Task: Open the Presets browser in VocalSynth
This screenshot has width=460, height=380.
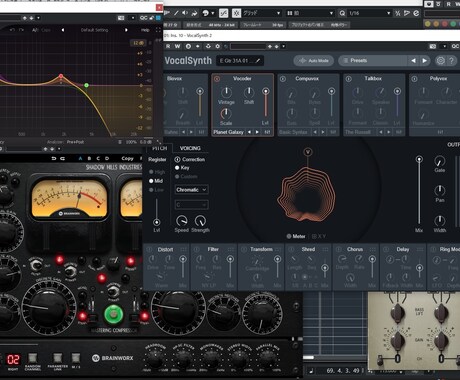Action: tap(373, 60)
